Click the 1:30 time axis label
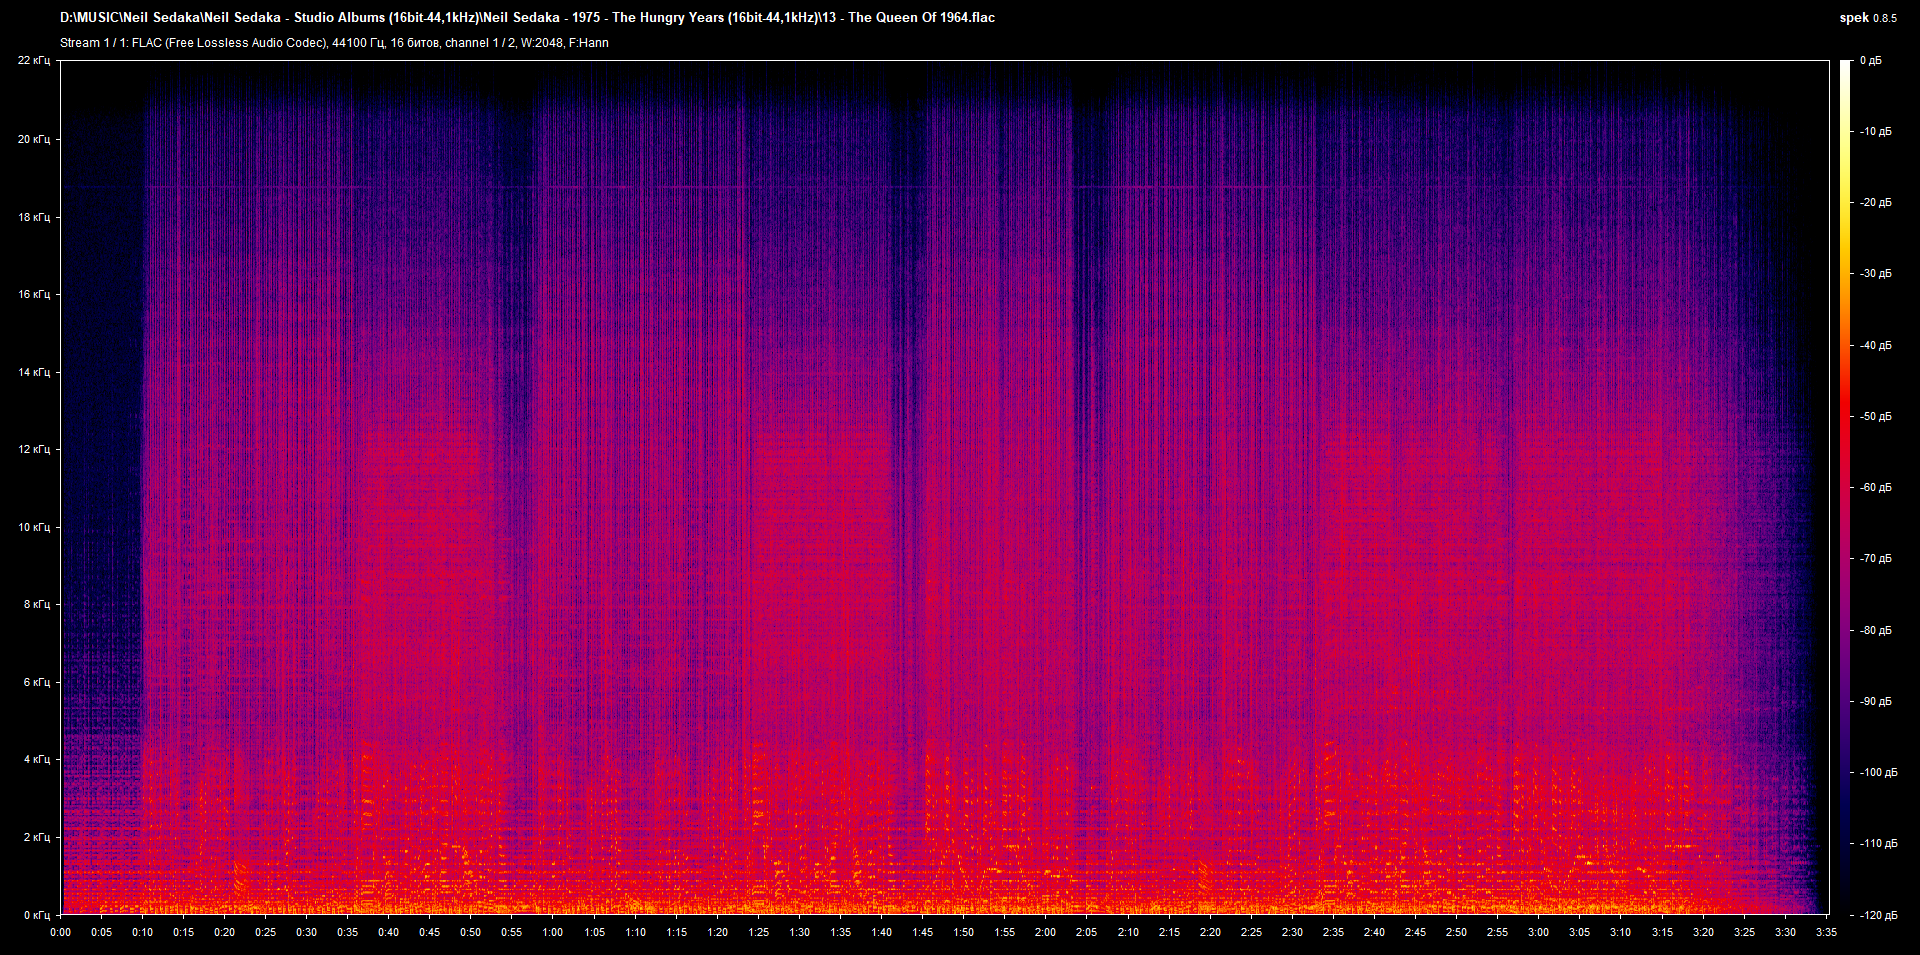 point(800,932)
